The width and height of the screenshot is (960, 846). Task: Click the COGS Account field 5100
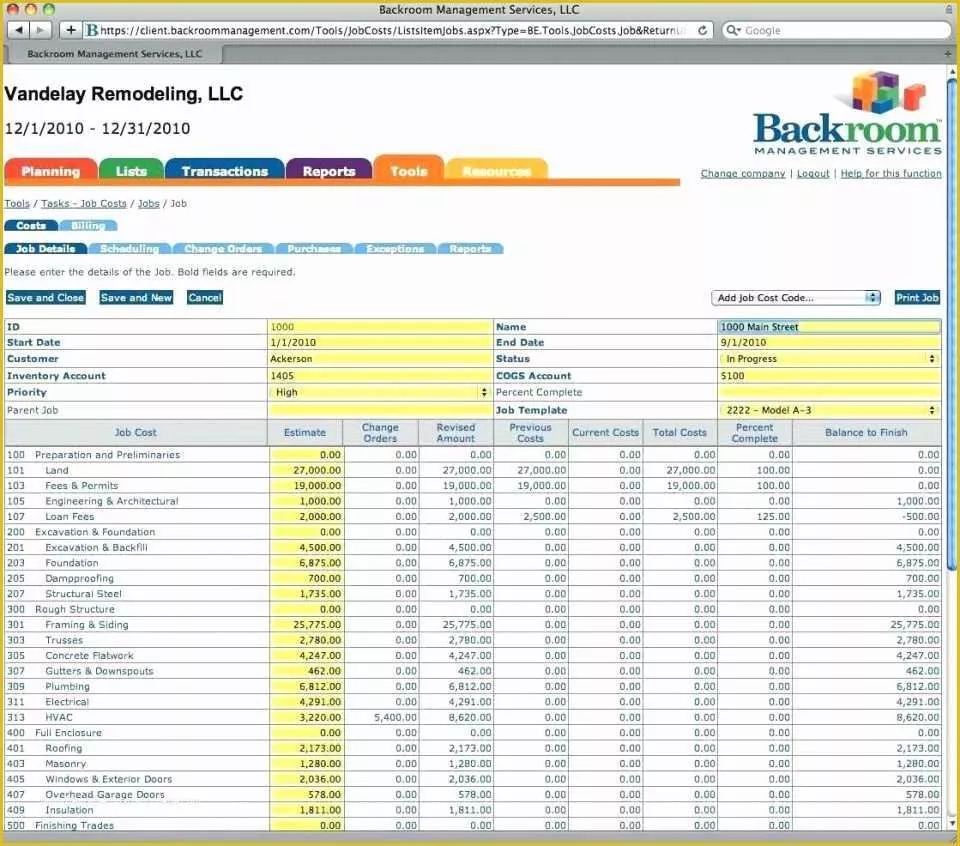(829, 376)
